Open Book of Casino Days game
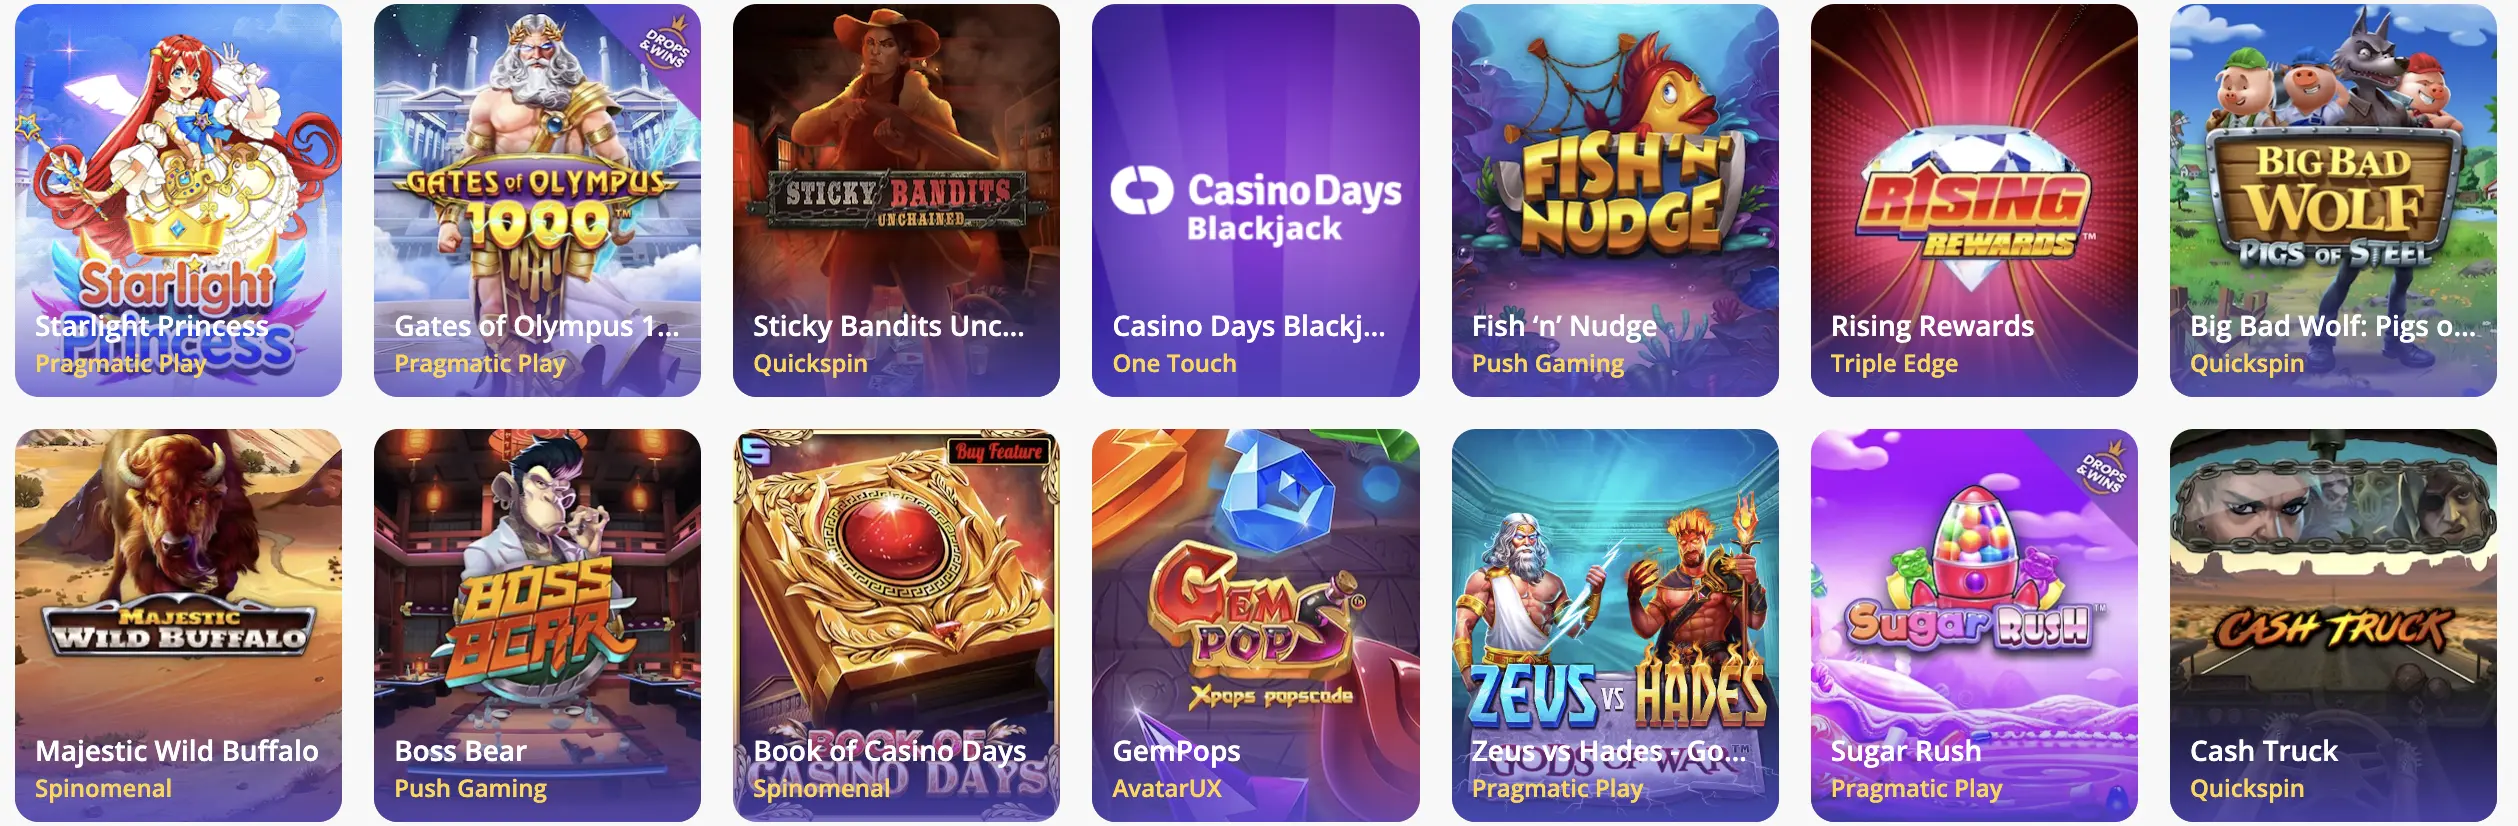This screenshot has height=826, width=2518. (896, 625)
